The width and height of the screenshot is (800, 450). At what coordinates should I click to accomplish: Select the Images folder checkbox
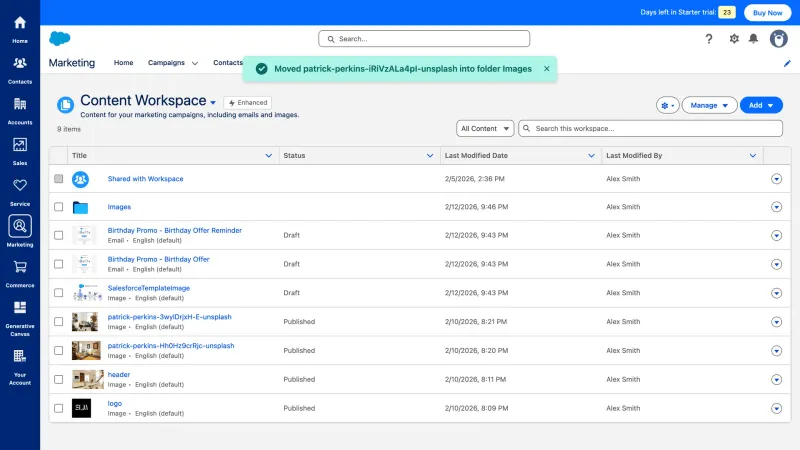click(59, 207)
